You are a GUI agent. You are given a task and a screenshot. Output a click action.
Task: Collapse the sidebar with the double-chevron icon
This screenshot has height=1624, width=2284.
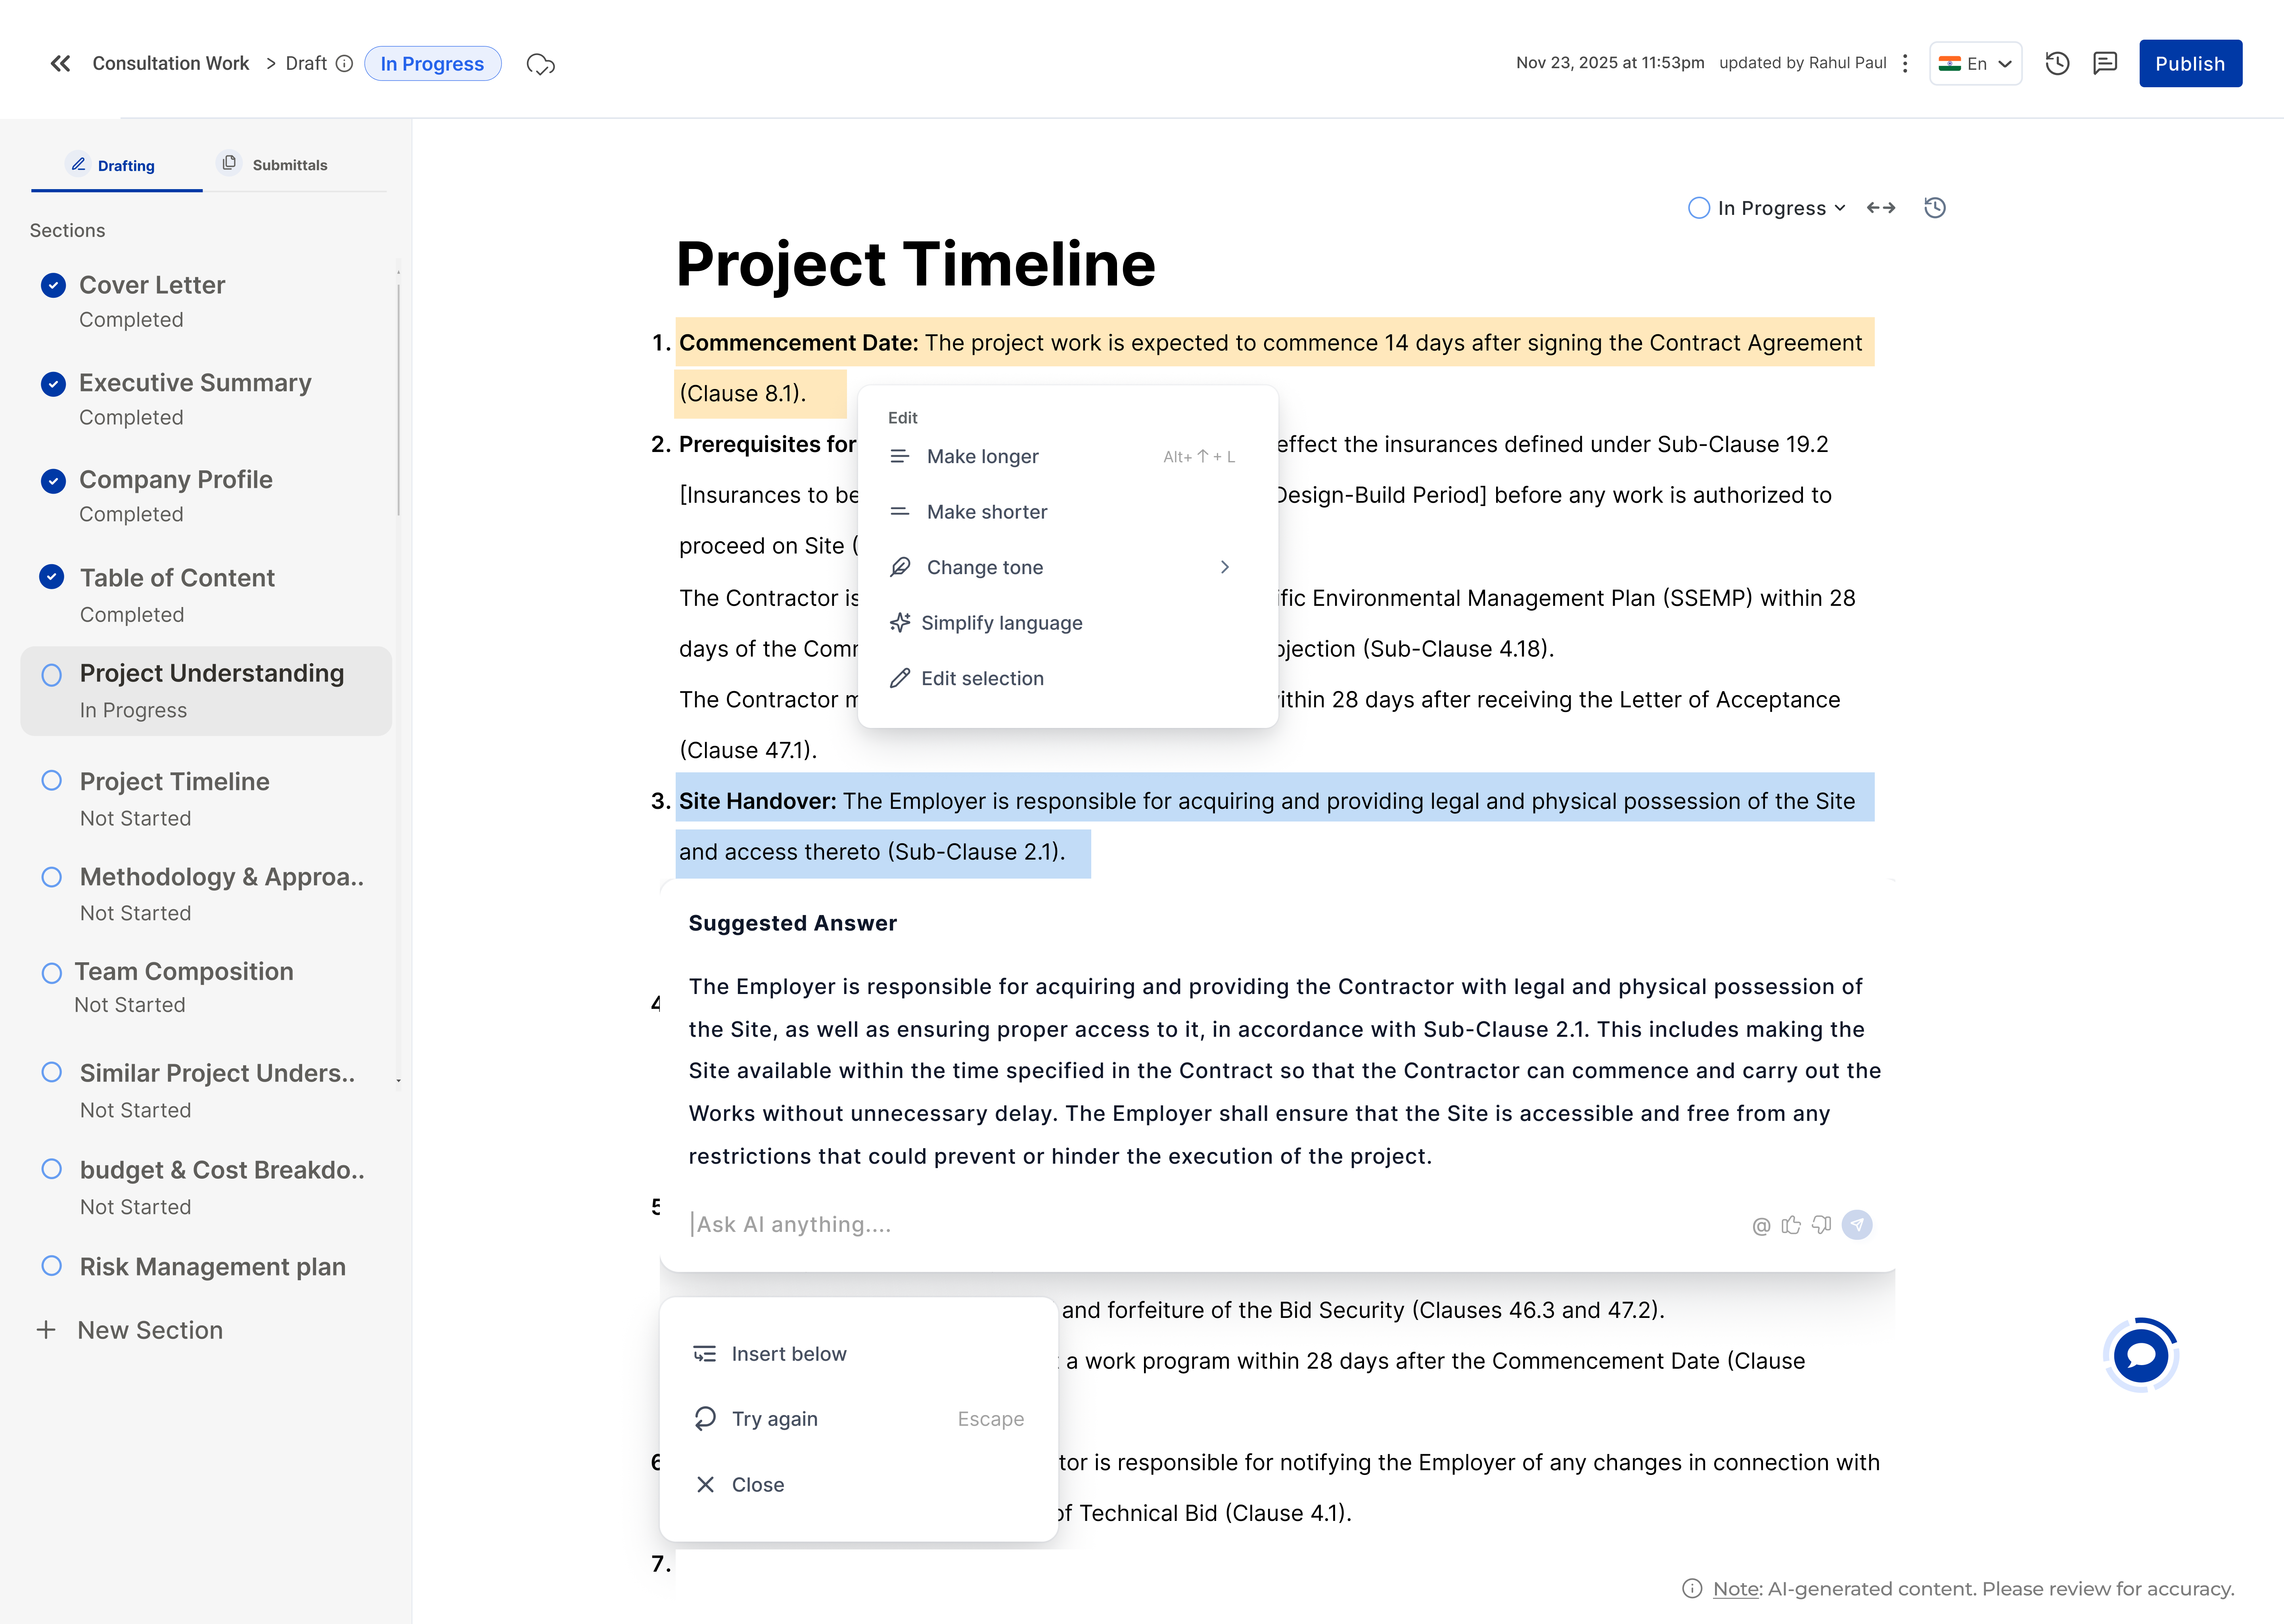click(x=60, y=63)
